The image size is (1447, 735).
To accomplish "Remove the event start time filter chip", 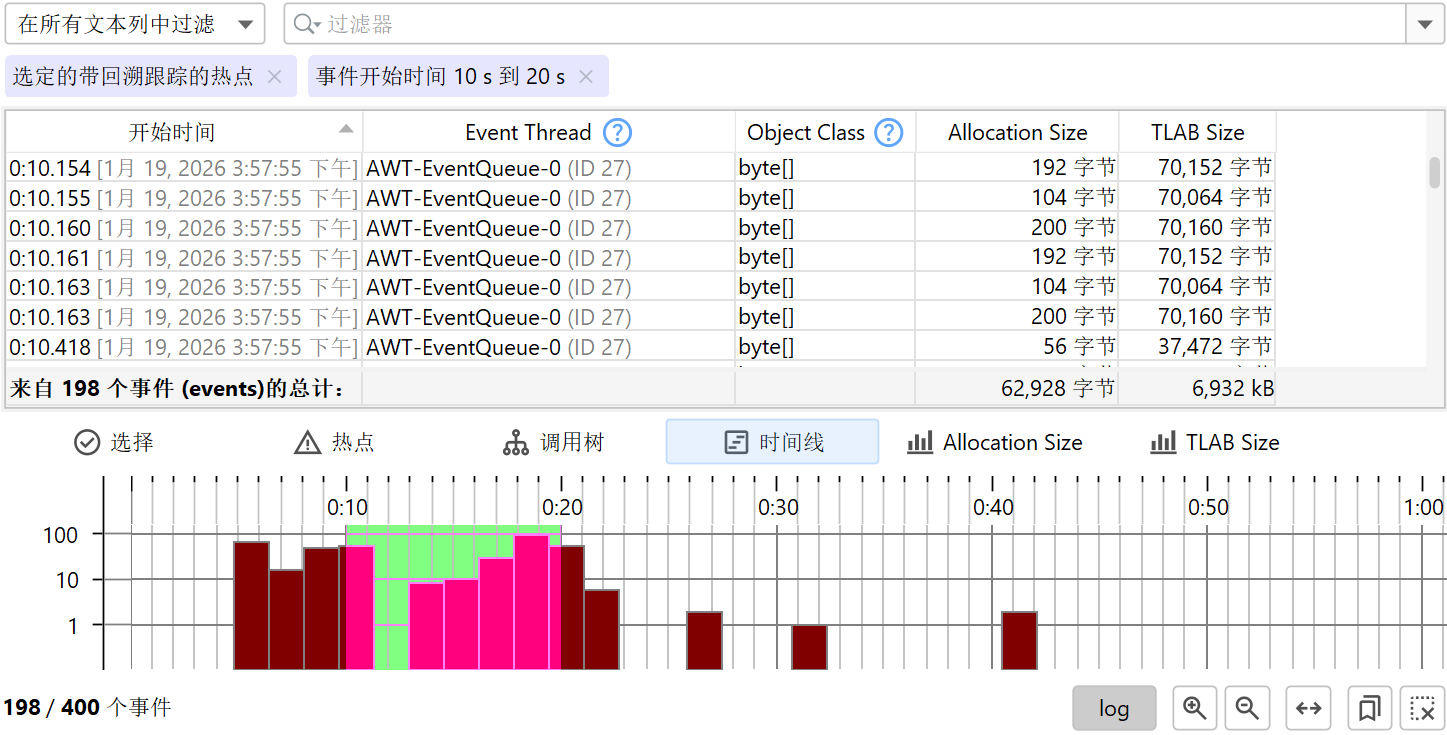I will [586, 77].
